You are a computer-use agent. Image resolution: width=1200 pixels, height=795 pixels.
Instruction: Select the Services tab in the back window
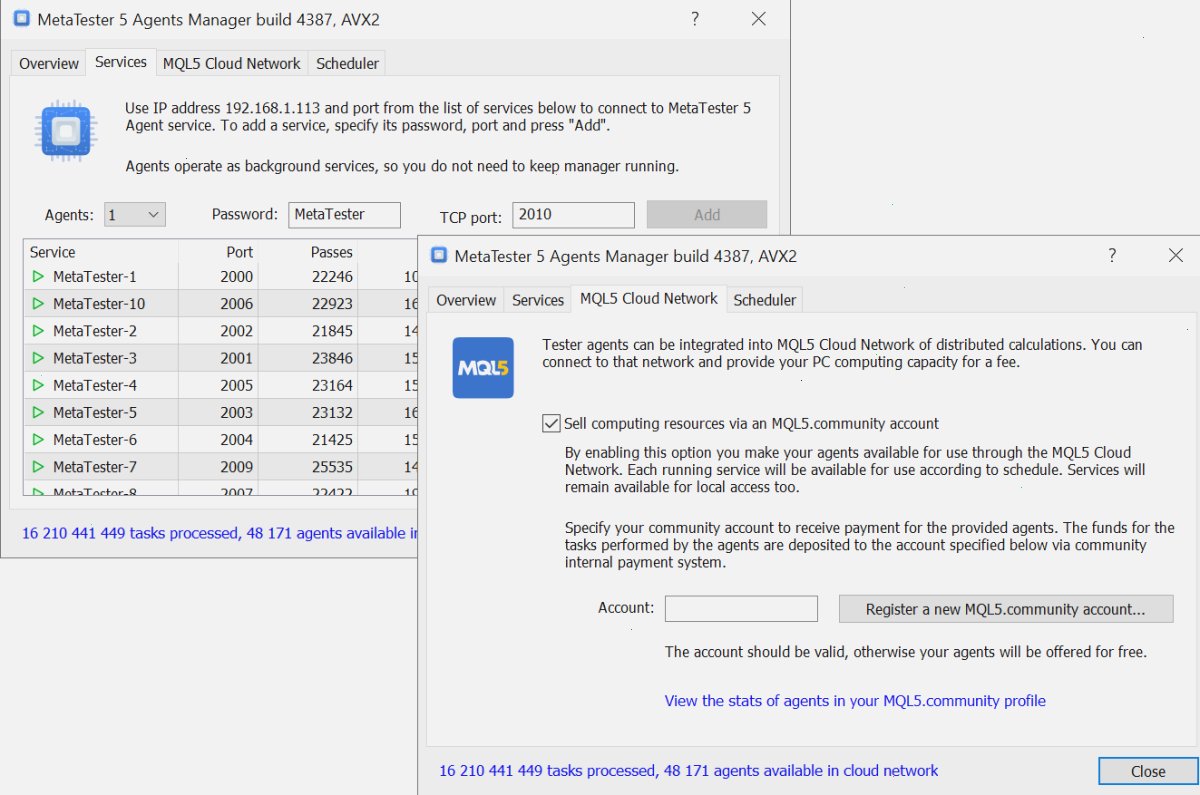click(121, 62)
